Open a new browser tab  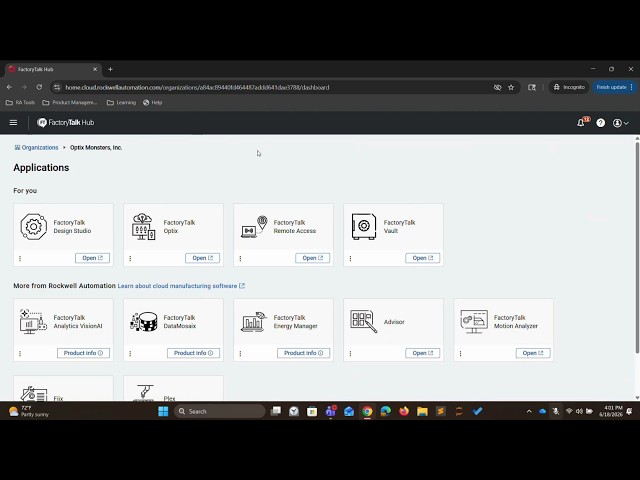110,69
